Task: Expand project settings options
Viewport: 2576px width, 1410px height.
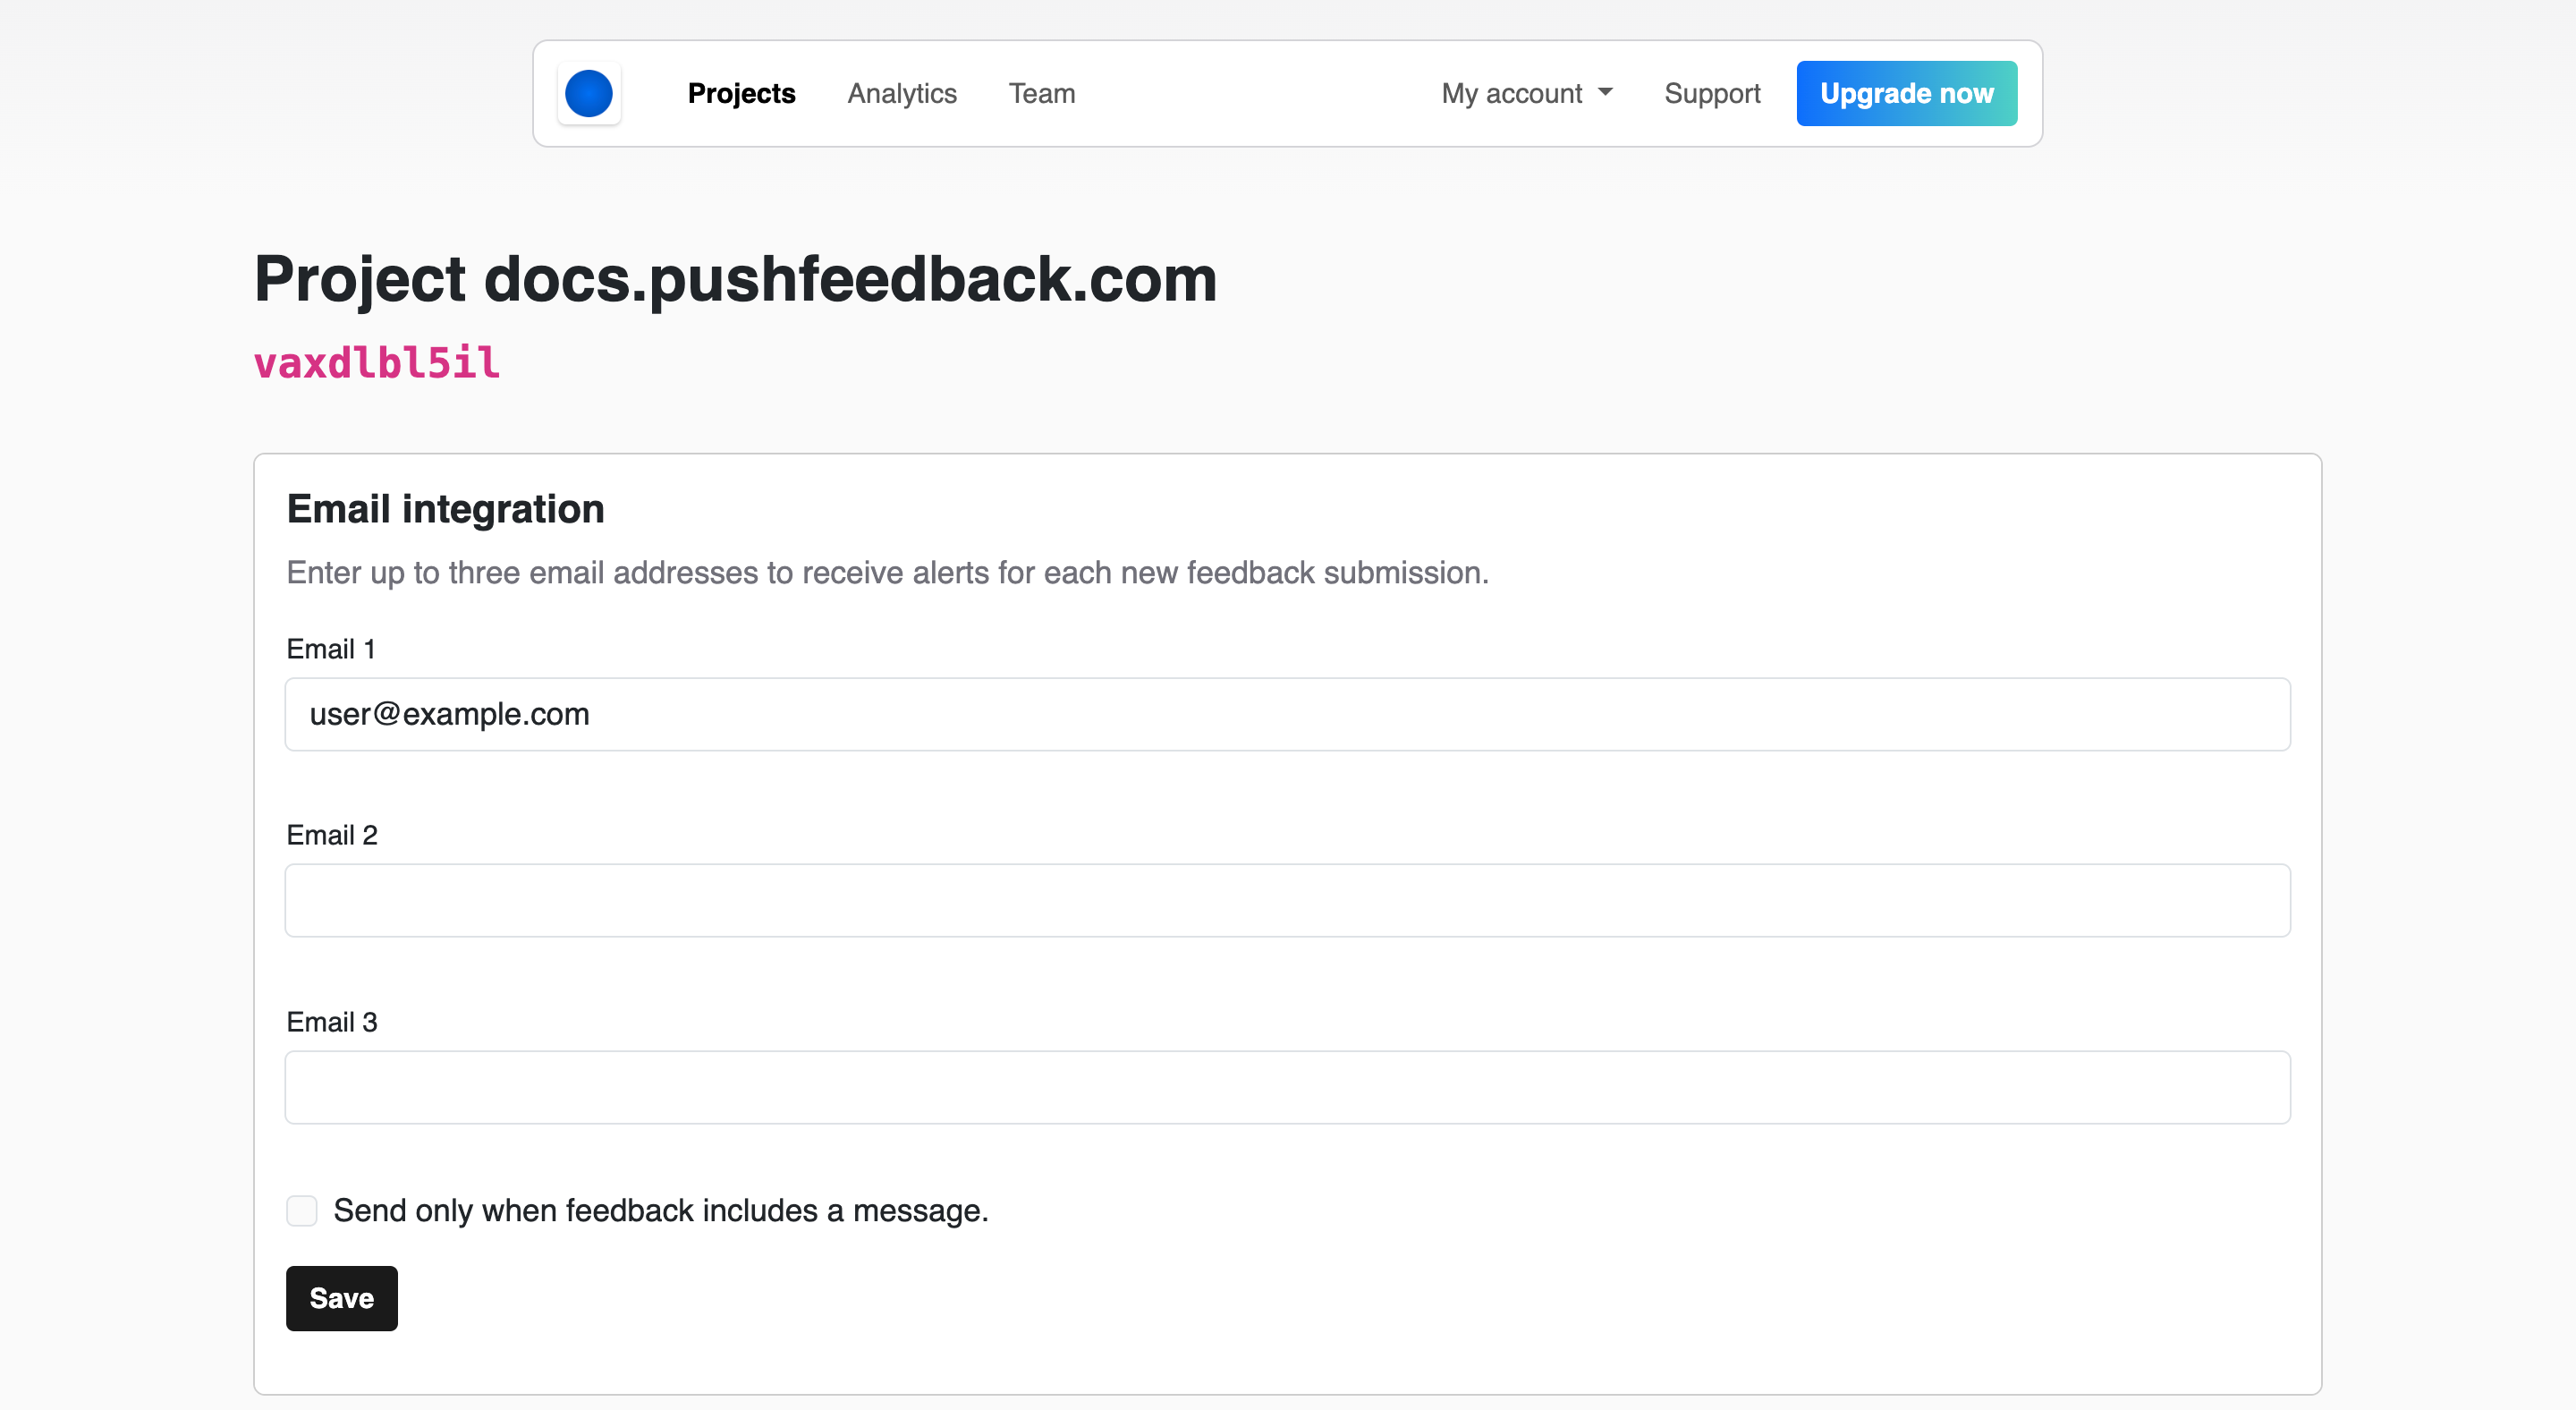Action: tap(1526, 92)
